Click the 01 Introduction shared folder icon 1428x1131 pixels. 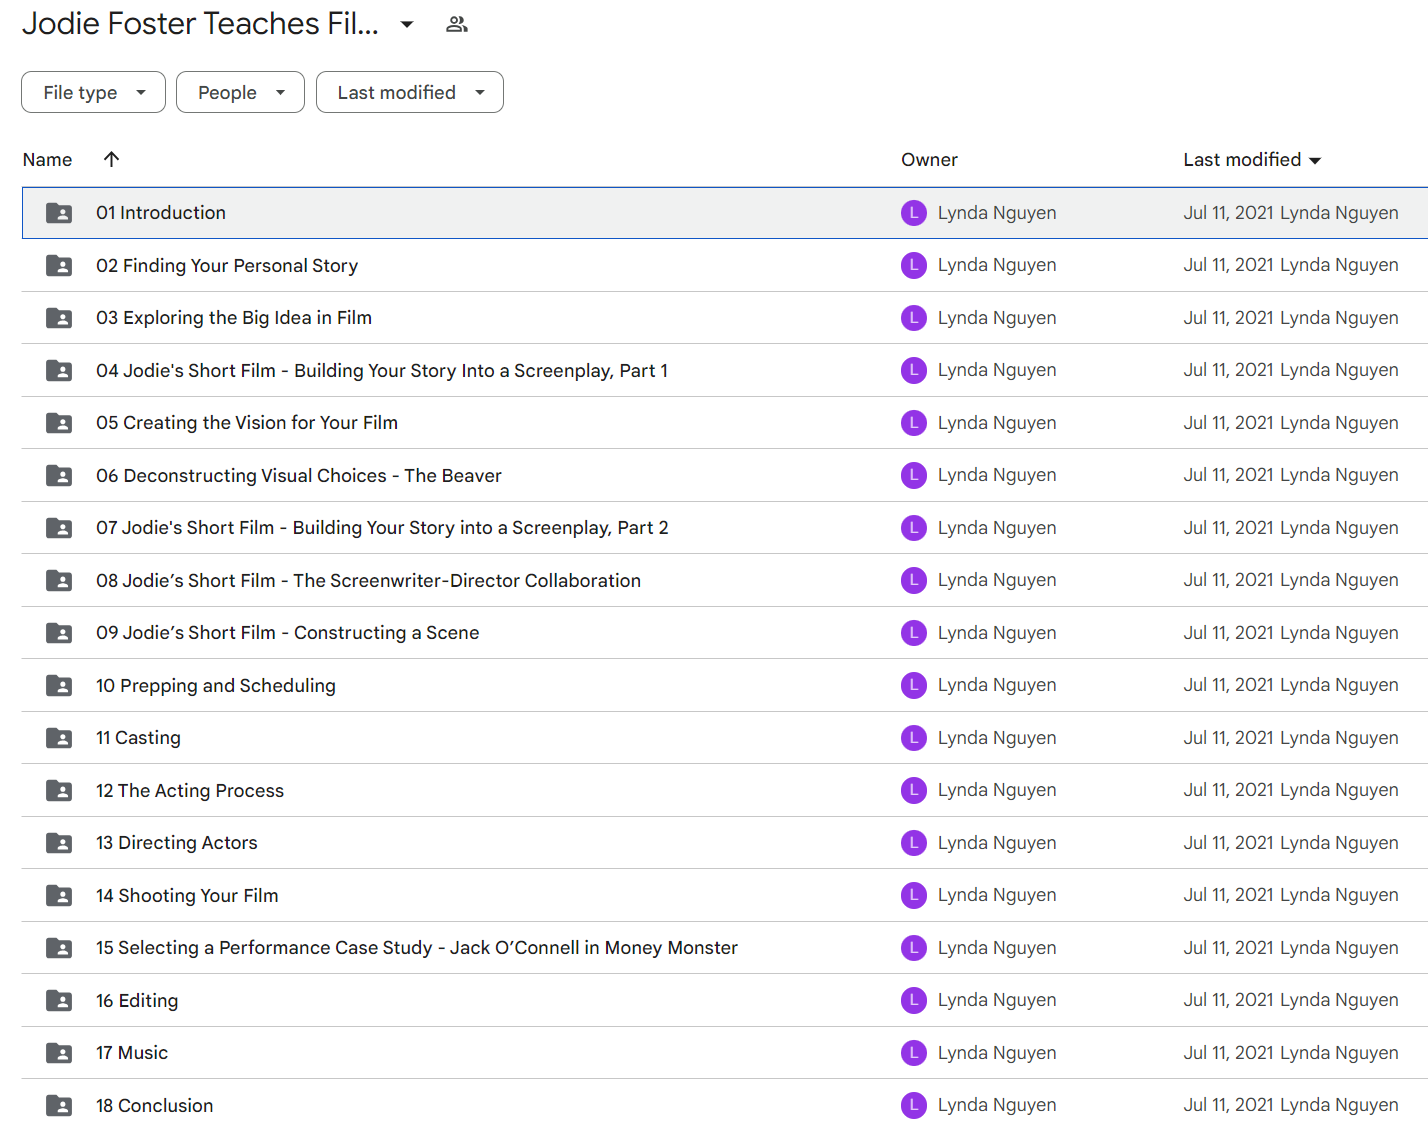tap(59, 213)
